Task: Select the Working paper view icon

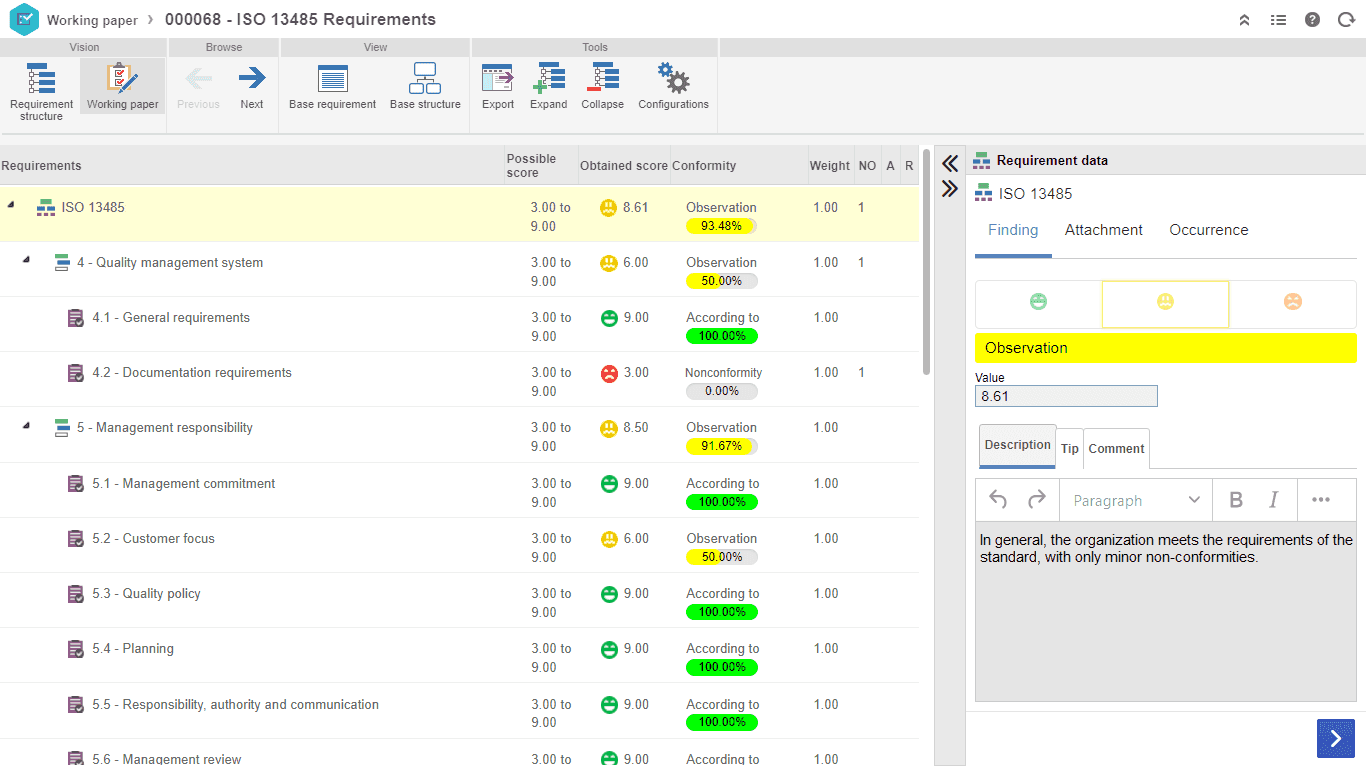Action: pyautogui.click(x=122, y=86)
